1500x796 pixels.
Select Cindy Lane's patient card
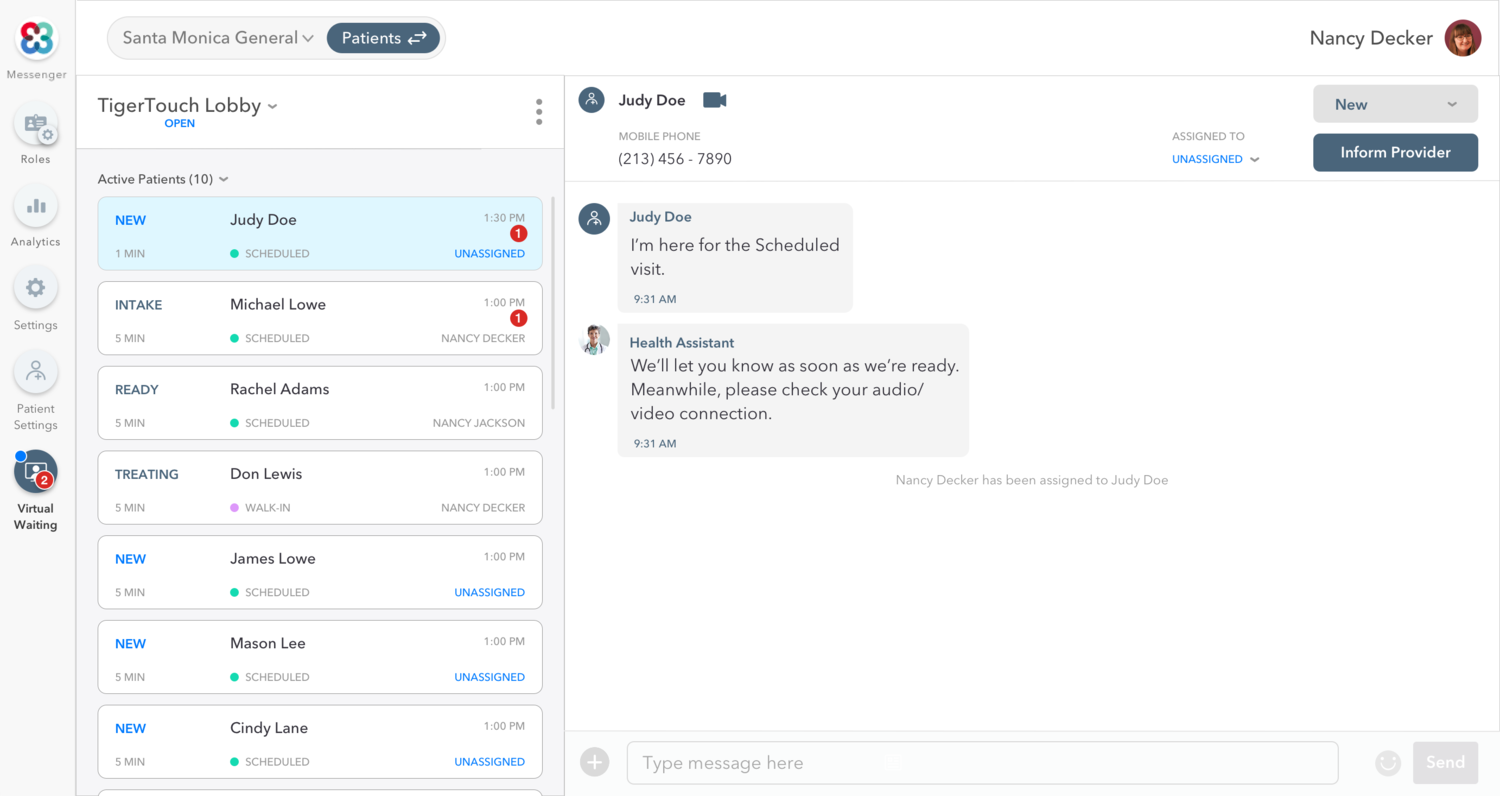pos(320,742)
